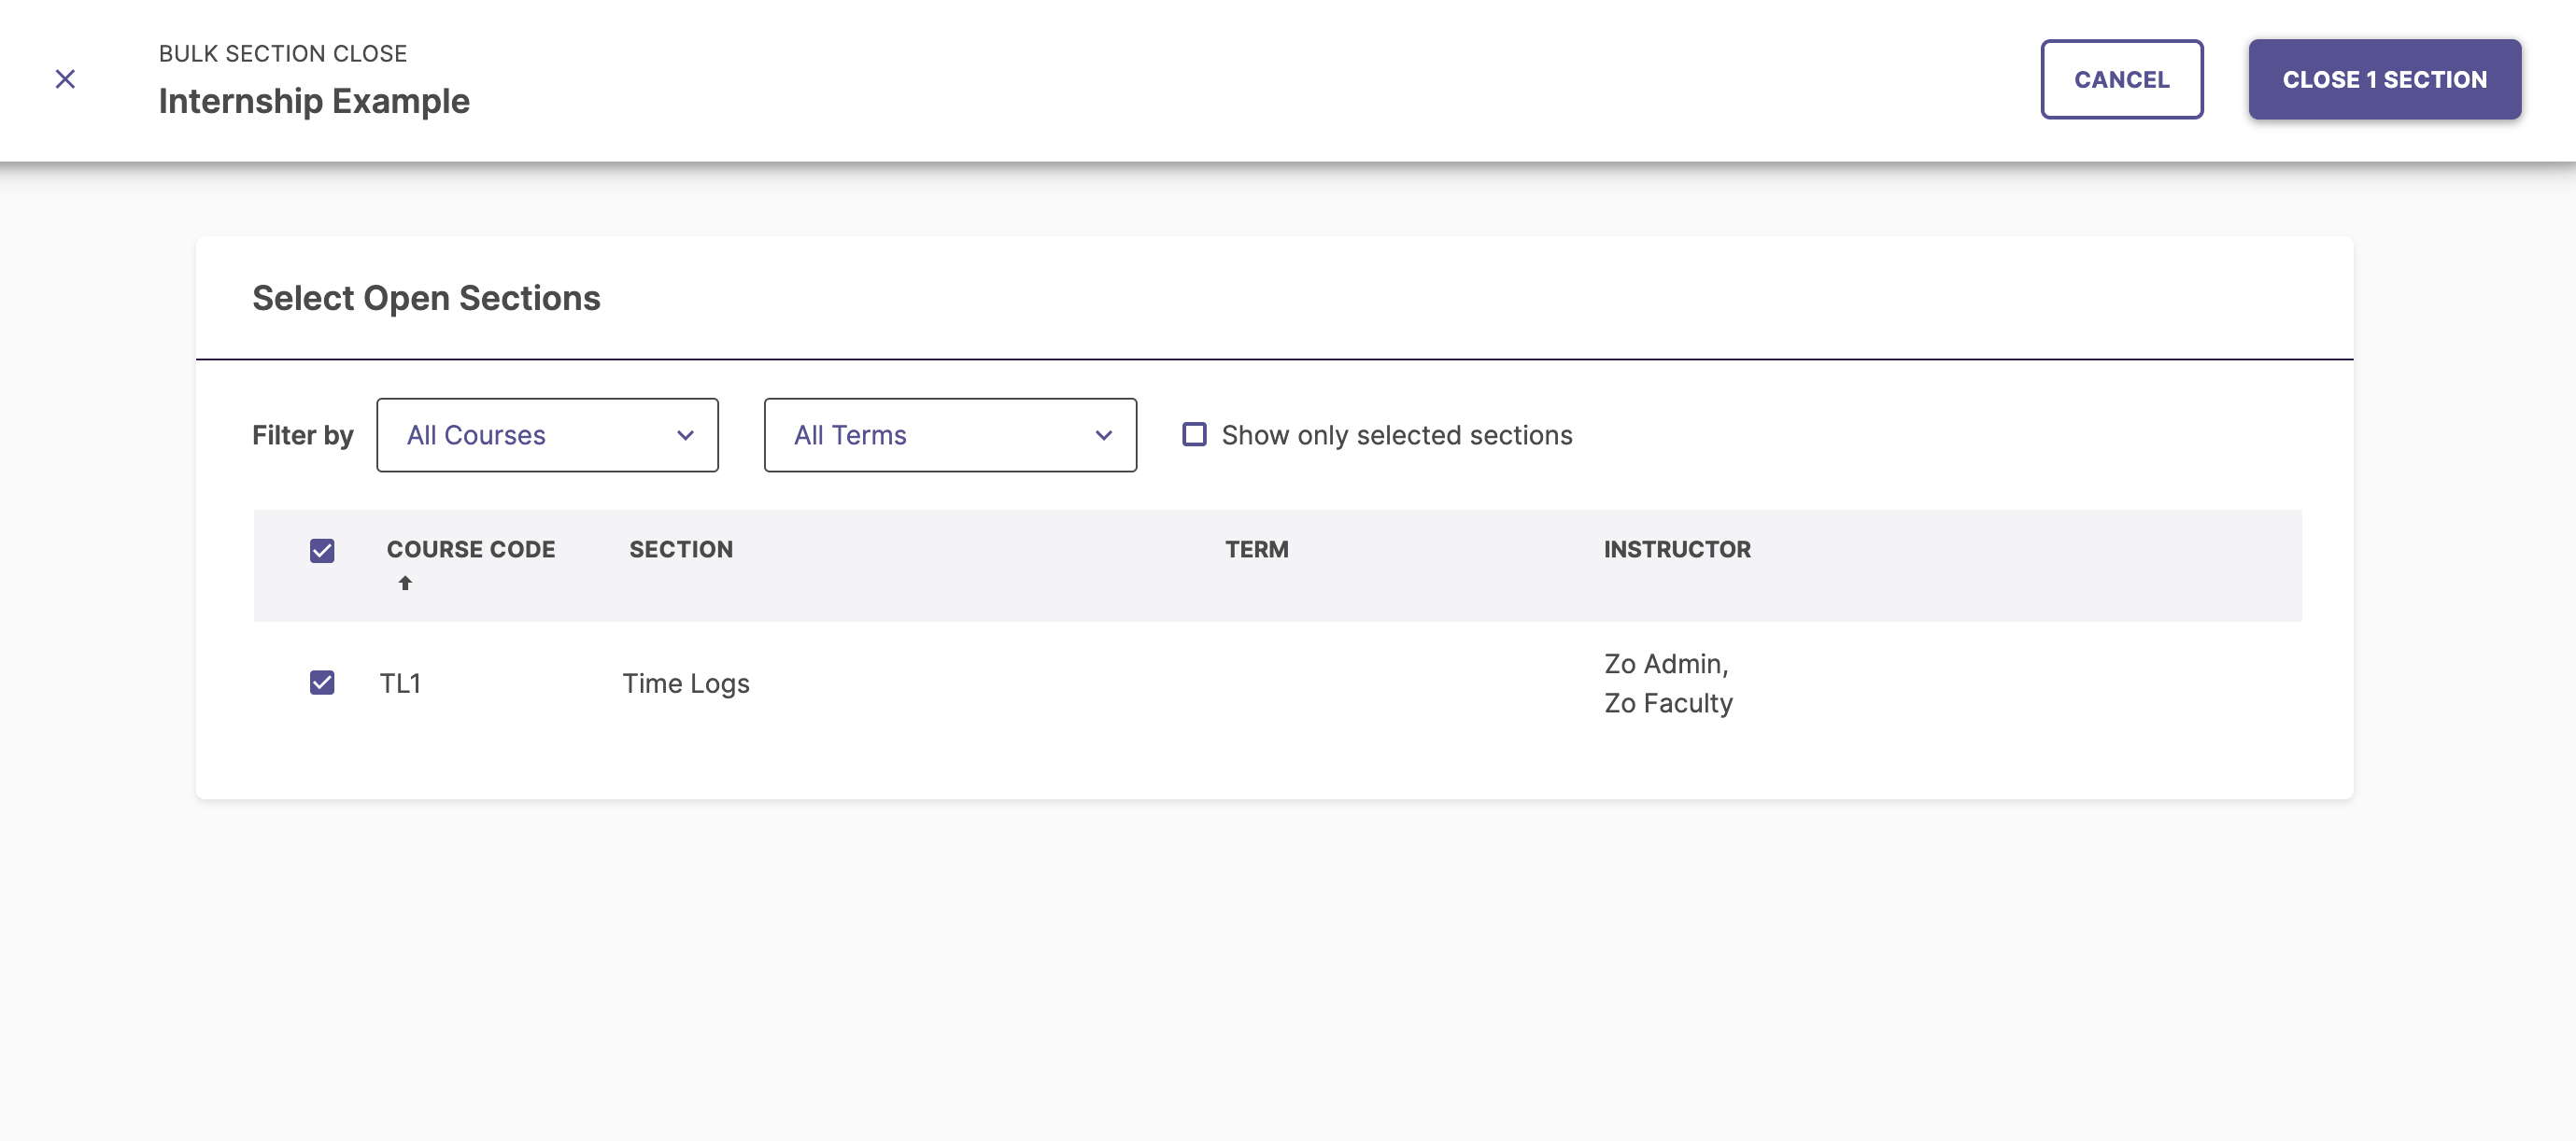Click the CLOSE 1 SECTION button
Viewport: 2576px width, 1141px height.
[2384, 79]
